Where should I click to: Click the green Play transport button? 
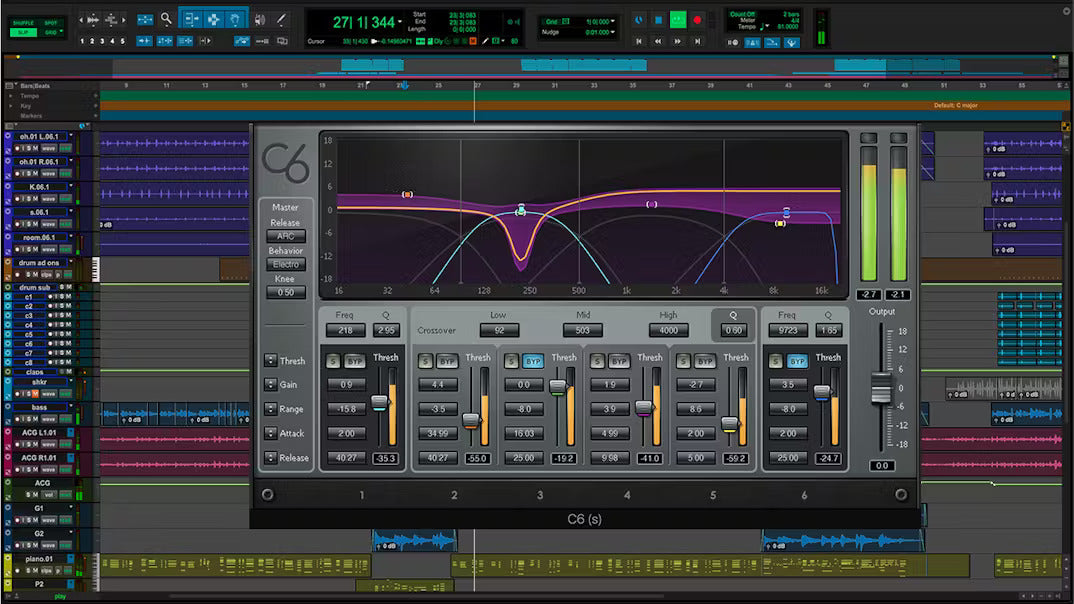pos(677,20)
